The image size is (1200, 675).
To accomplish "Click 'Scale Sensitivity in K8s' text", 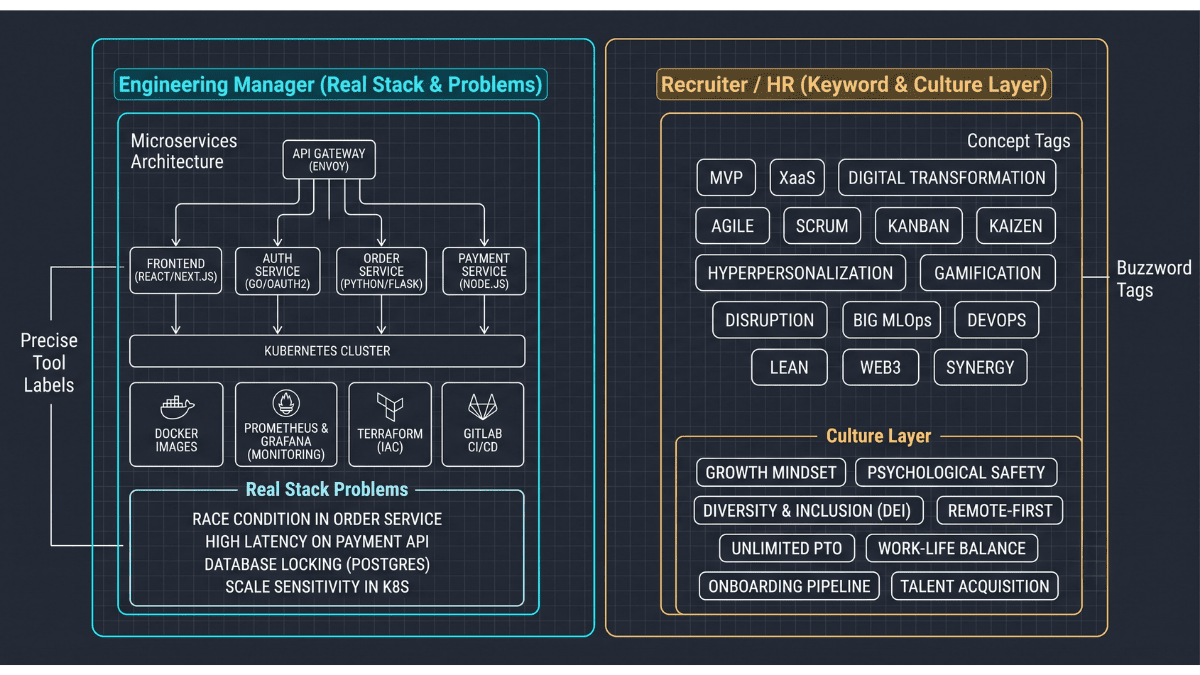I will point(317,586).
